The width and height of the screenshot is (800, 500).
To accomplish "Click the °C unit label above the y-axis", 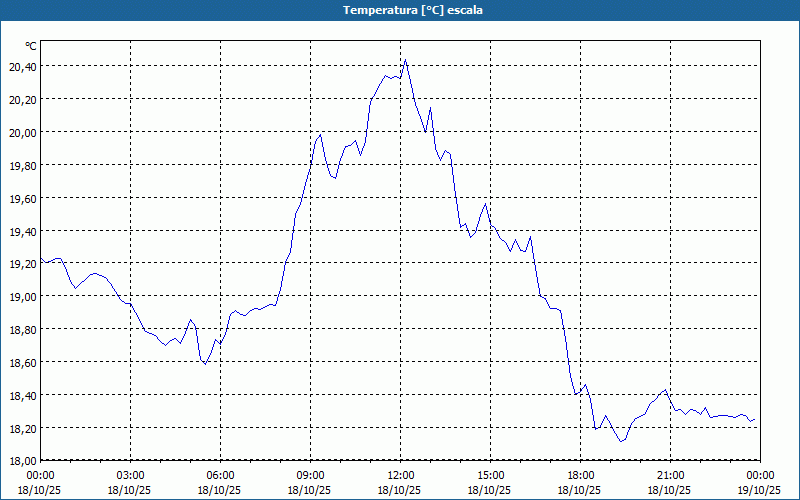I will click(30, 46).
